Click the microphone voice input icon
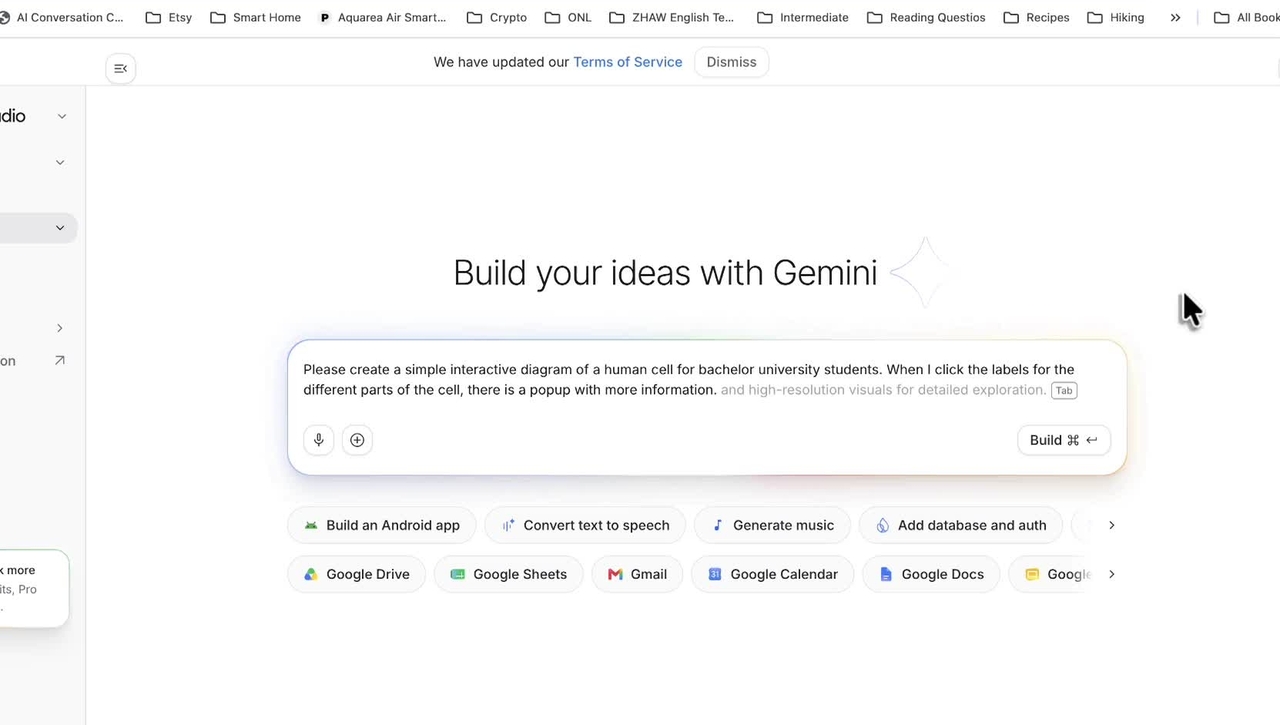 coord(318,440)
